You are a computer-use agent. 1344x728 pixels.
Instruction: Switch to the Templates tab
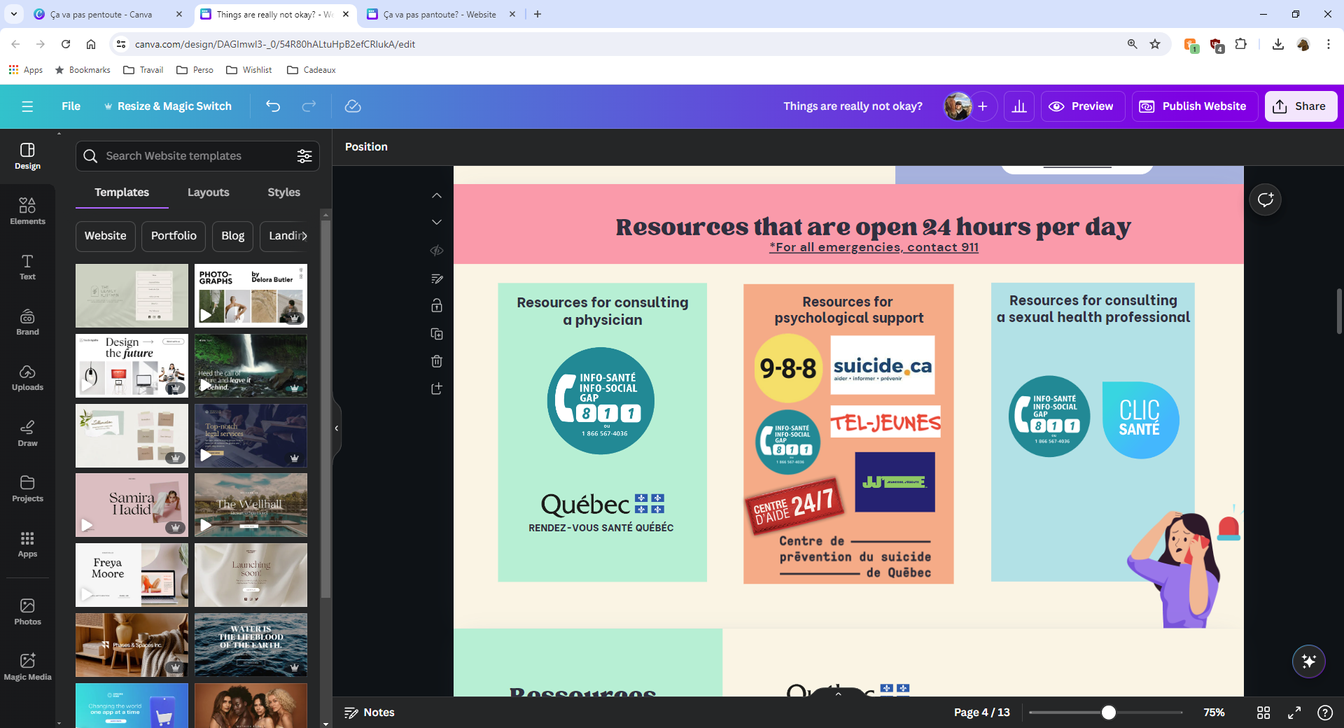pos(122,192)
